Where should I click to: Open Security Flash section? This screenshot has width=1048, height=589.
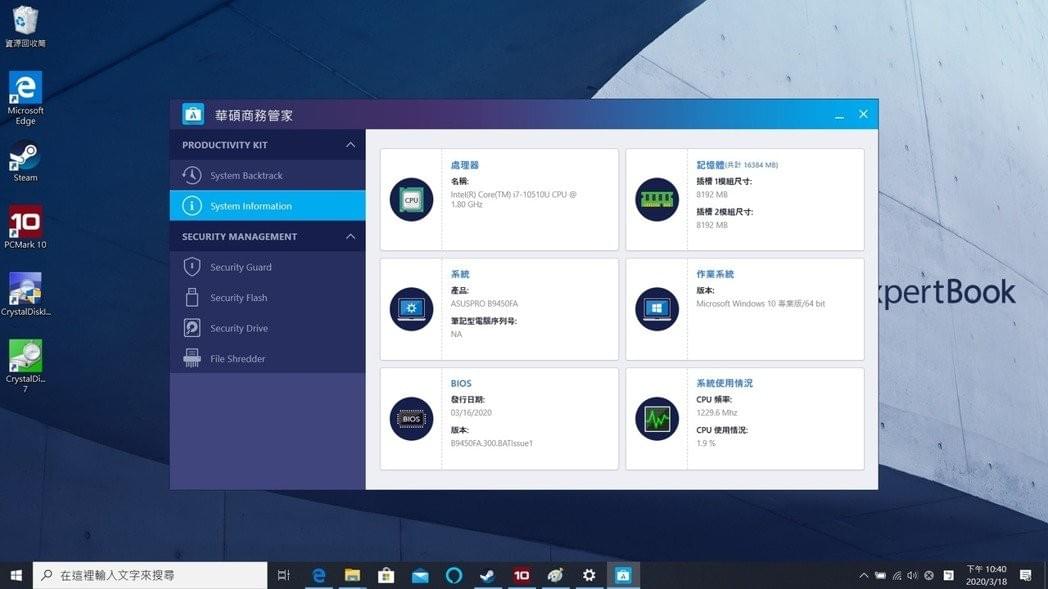267,298
